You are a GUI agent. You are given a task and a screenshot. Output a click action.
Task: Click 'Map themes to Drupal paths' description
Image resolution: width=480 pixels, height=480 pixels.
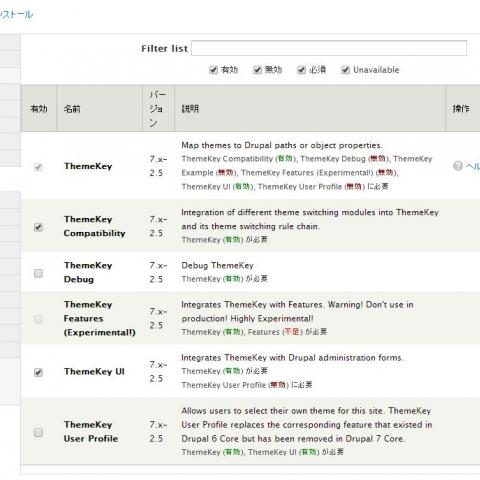pyautogui.click(x=282, y=145)
